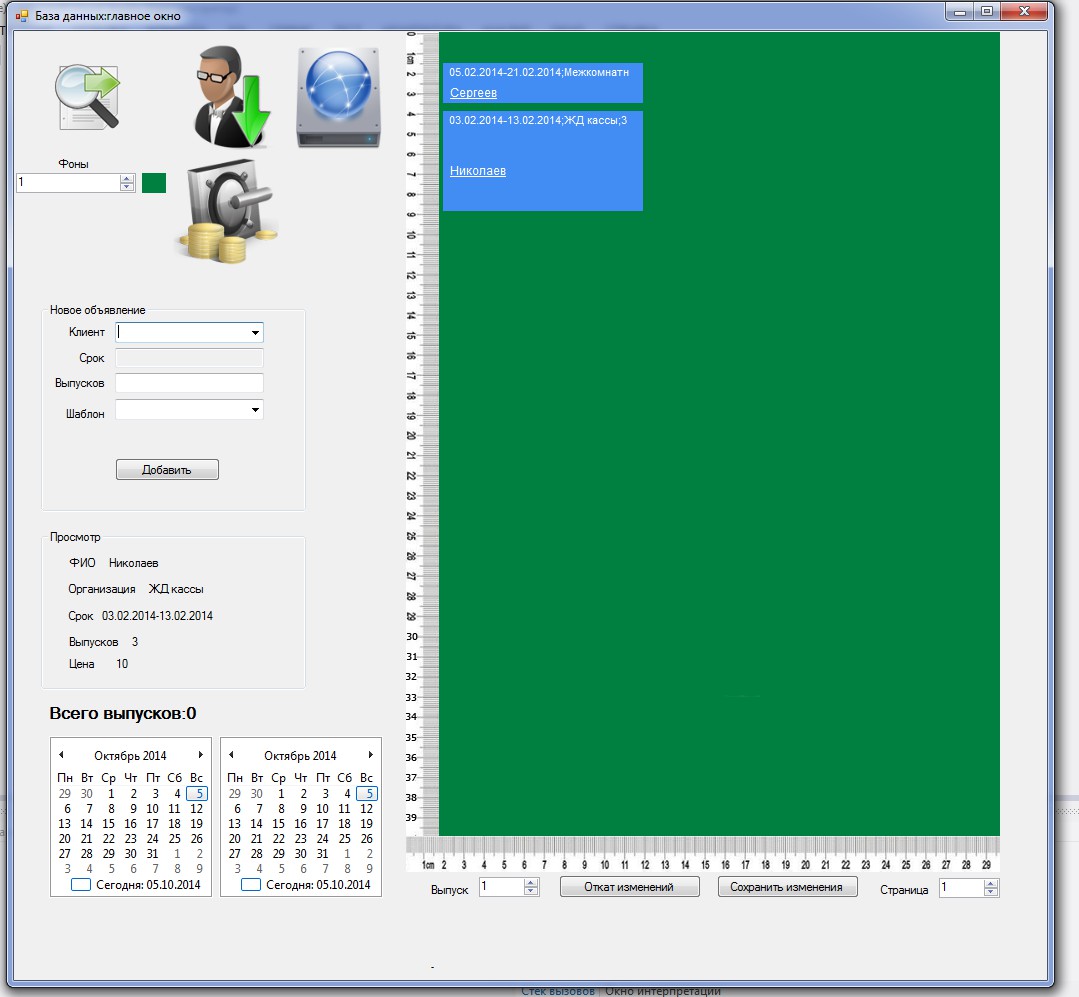
Task: Click the ФИО value Николаев in Просмотр
Action: (133, 563)
